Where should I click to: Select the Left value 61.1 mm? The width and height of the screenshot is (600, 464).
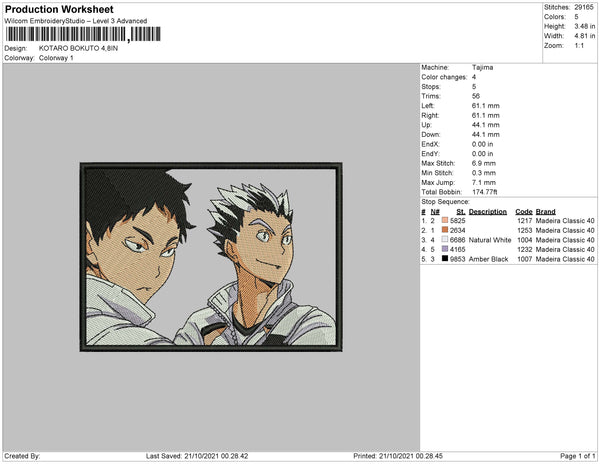[x=486, y=106]
